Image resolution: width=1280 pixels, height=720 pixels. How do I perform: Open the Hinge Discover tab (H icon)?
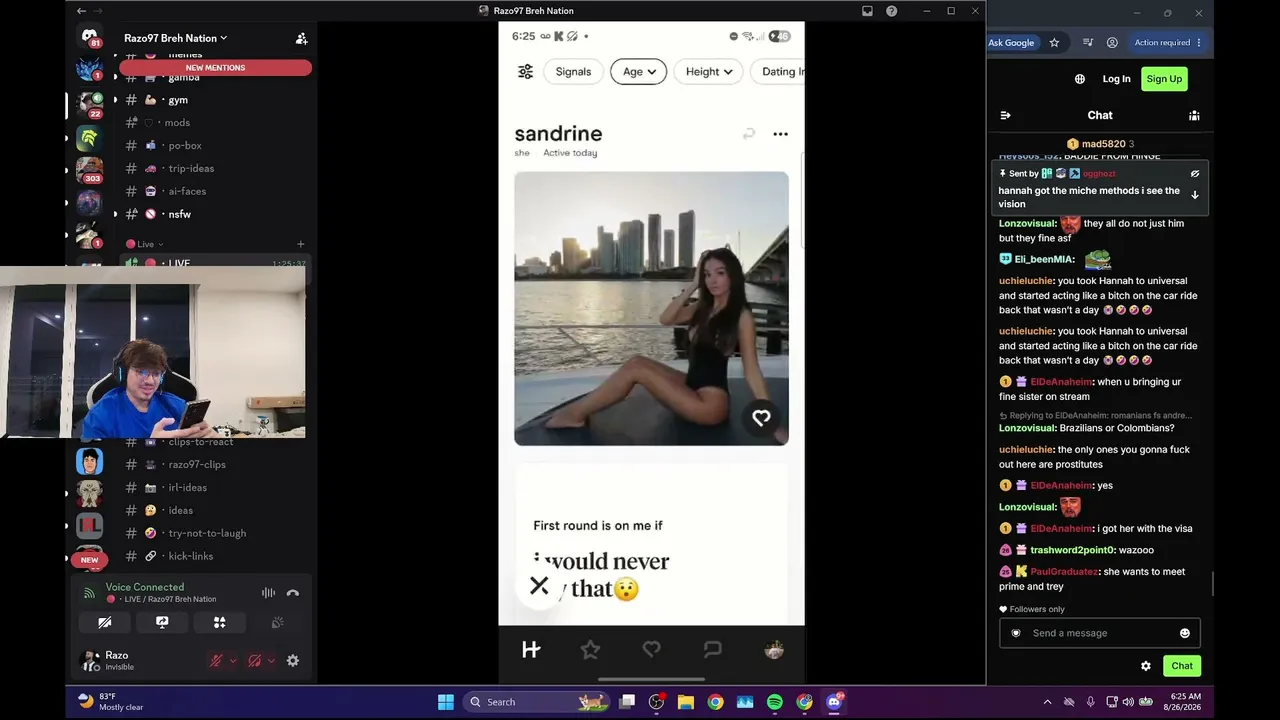click(531, 650)
